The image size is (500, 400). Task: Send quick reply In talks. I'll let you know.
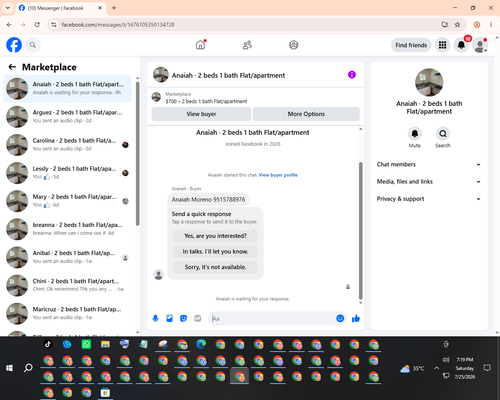pos(215,251)
